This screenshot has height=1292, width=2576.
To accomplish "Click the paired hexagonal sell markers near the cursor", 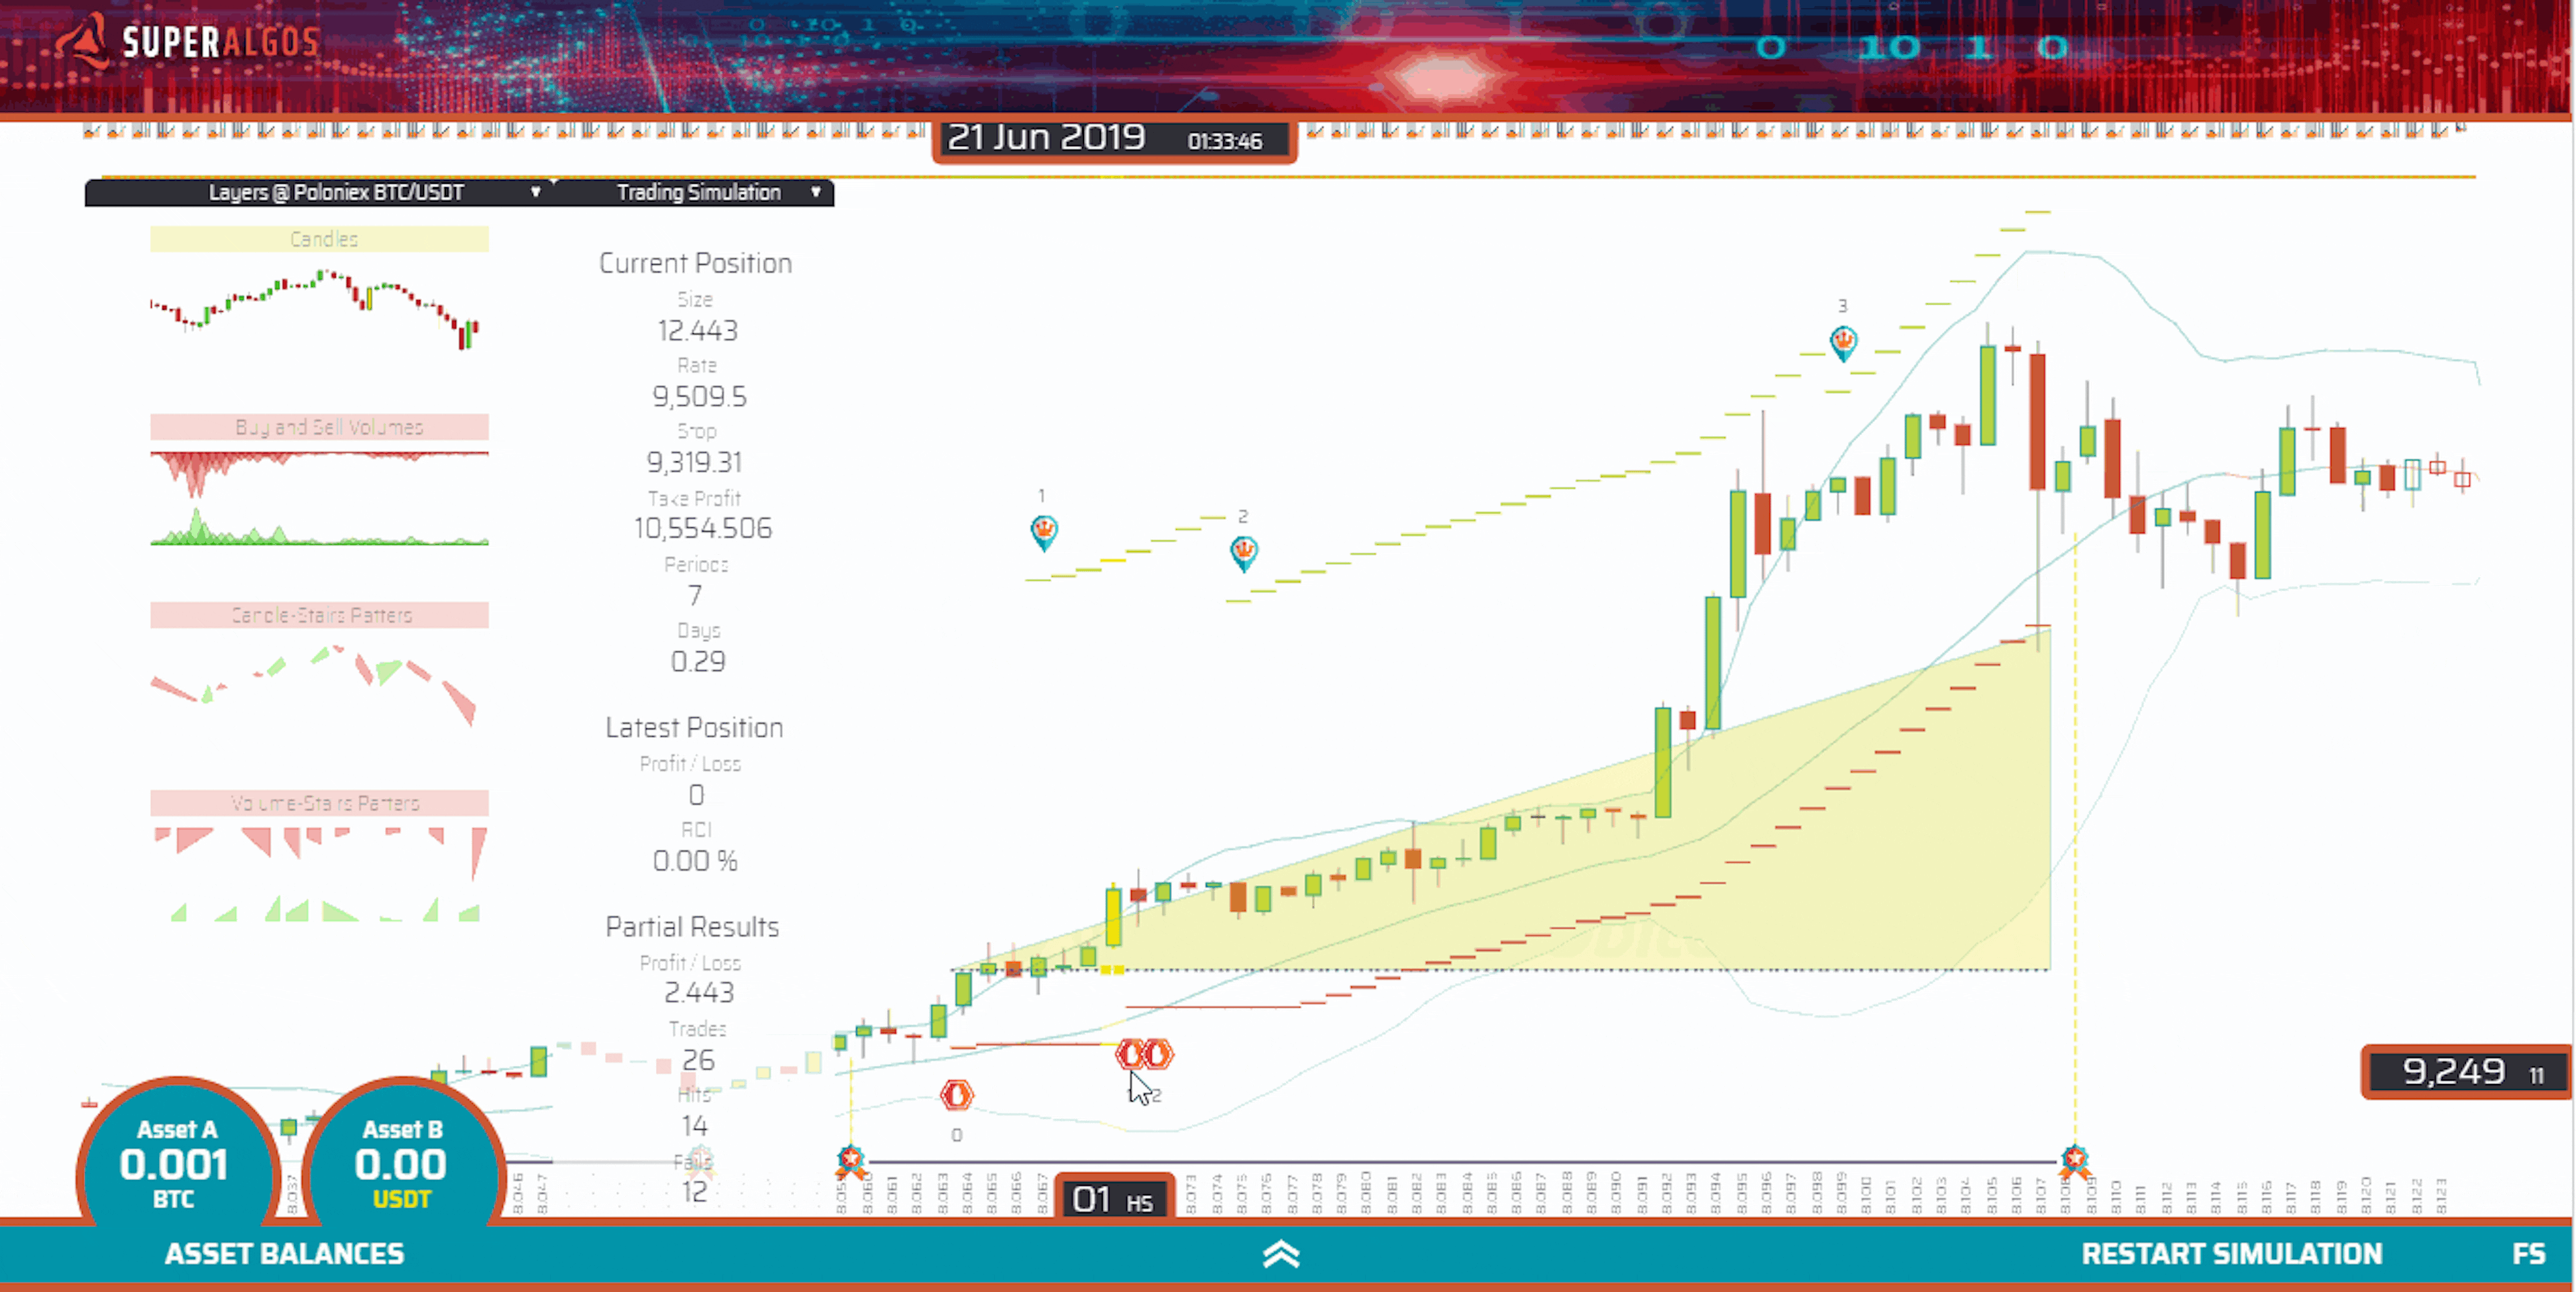I will [x=1143, y=1053].
